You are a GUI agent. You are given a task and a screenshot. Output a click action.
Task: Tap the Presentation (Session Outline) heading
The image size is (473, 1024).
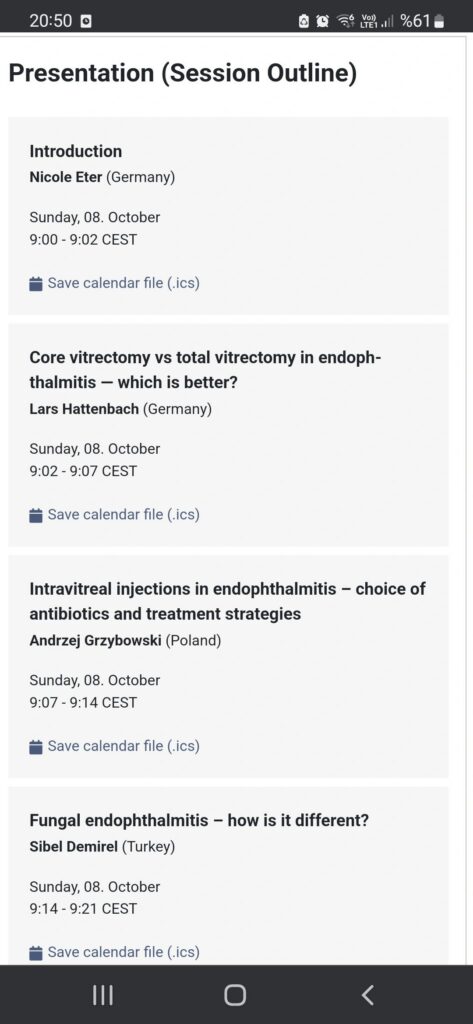(x=183, y=74)
